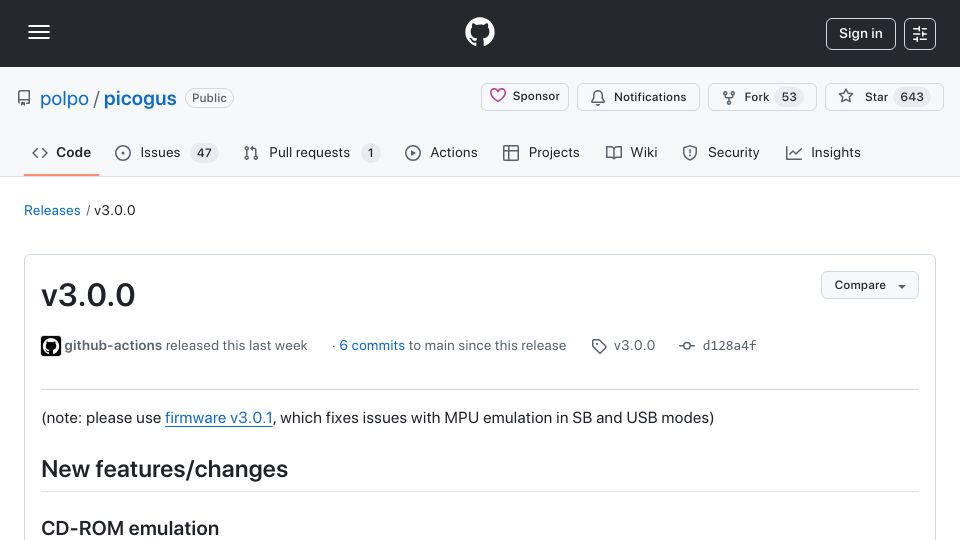Open the 6 commits link

372,345
